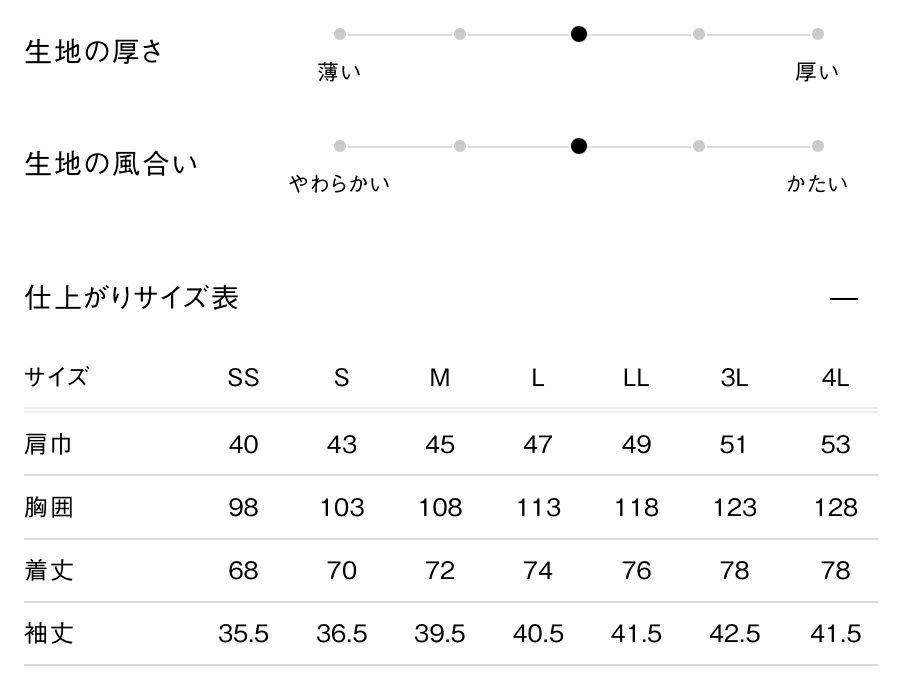Click the fourth dot on 生地の風合い scale
The image size is (908, 686).
[x=699, y=146]
